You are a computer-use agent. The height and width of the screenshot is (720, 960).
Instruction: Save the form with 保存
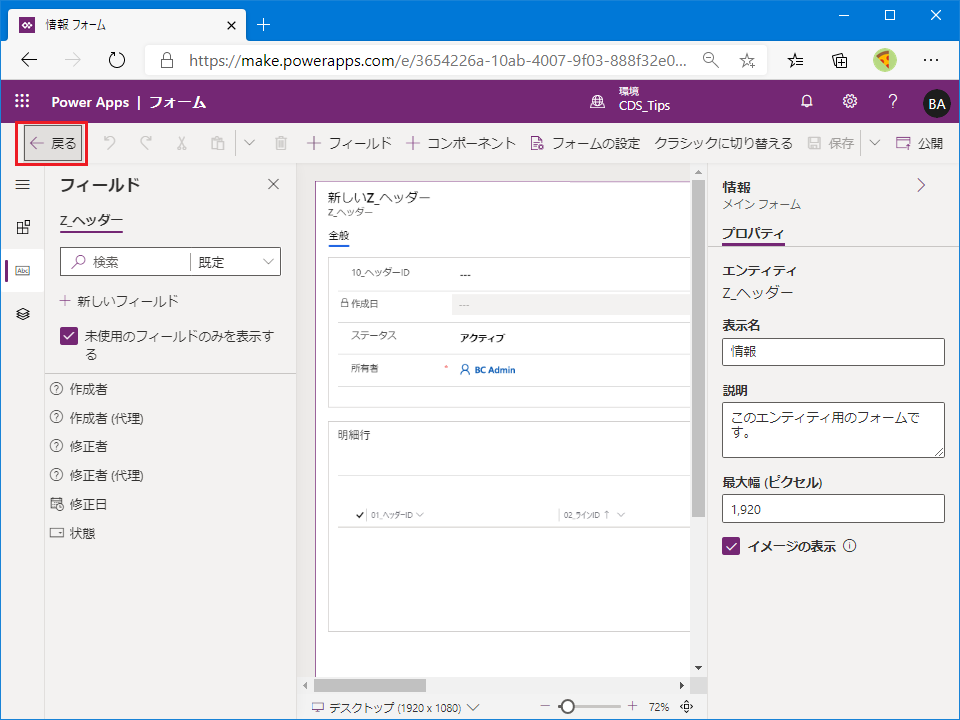(831, 143)
